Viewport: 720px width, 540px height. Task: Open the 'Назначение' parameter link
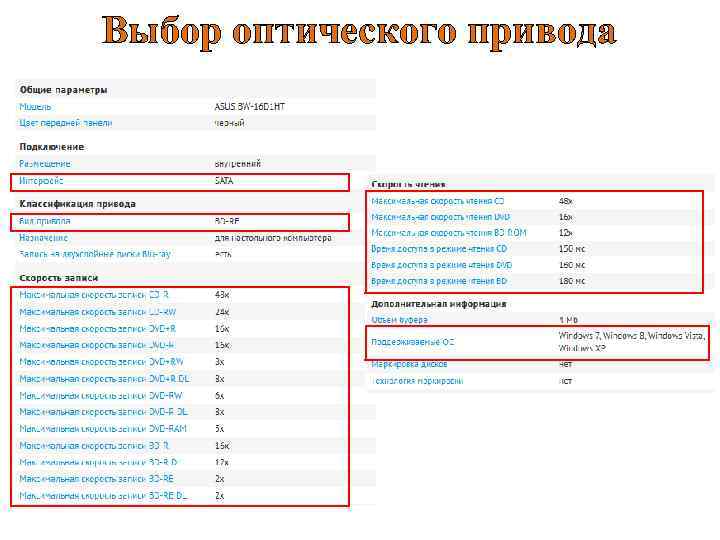tap(43, 238)
